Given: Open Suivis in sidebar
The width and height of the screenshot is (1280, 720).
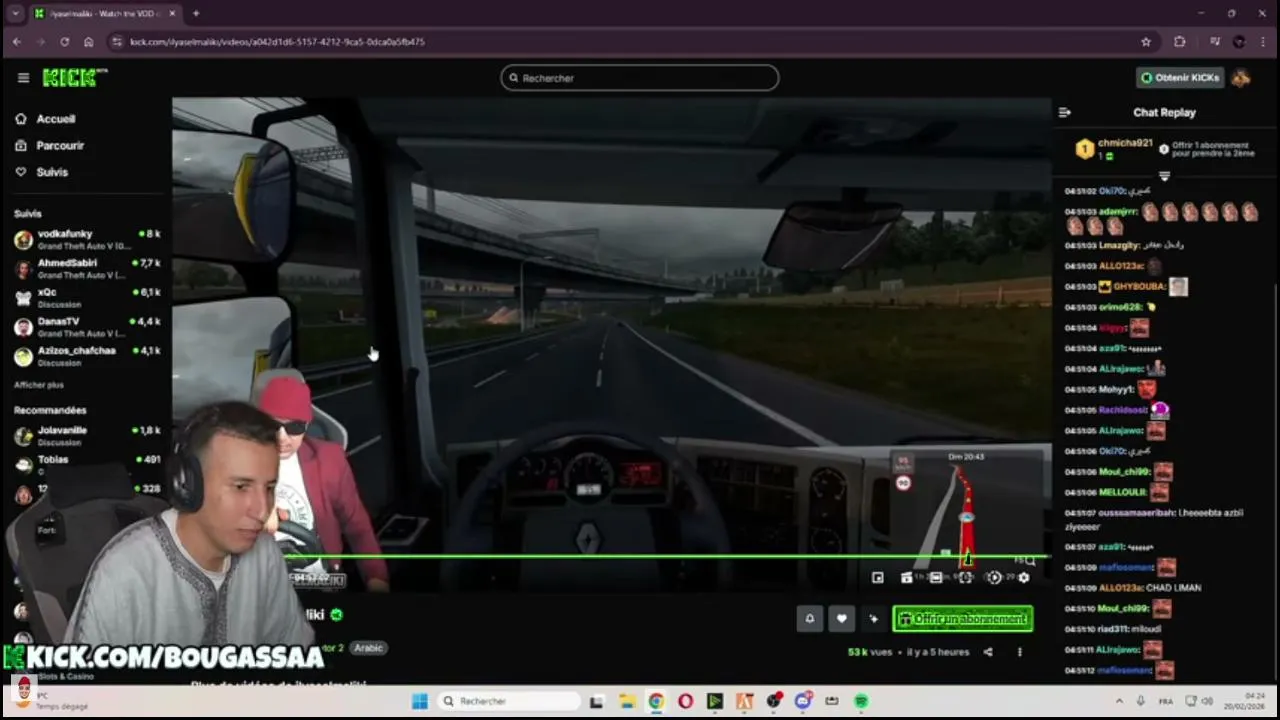Looking at the screenshot, I should click(52, 172).
